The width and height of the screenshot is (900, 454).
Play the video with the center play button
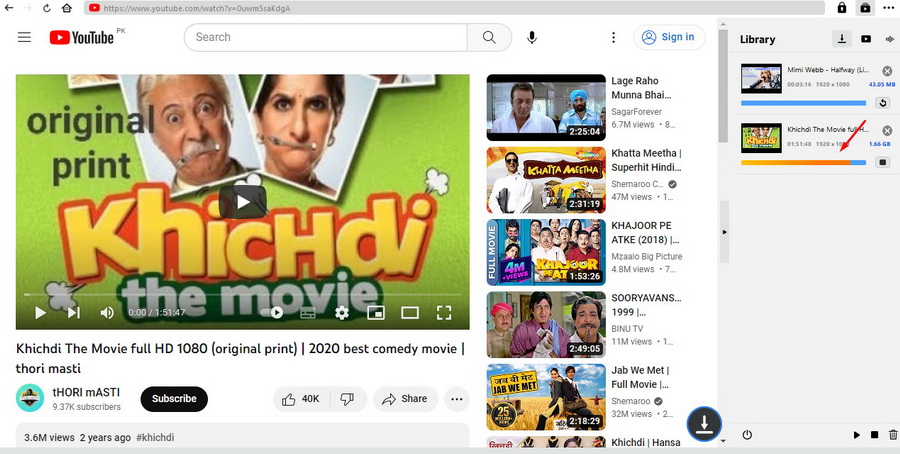click(242, 202)
